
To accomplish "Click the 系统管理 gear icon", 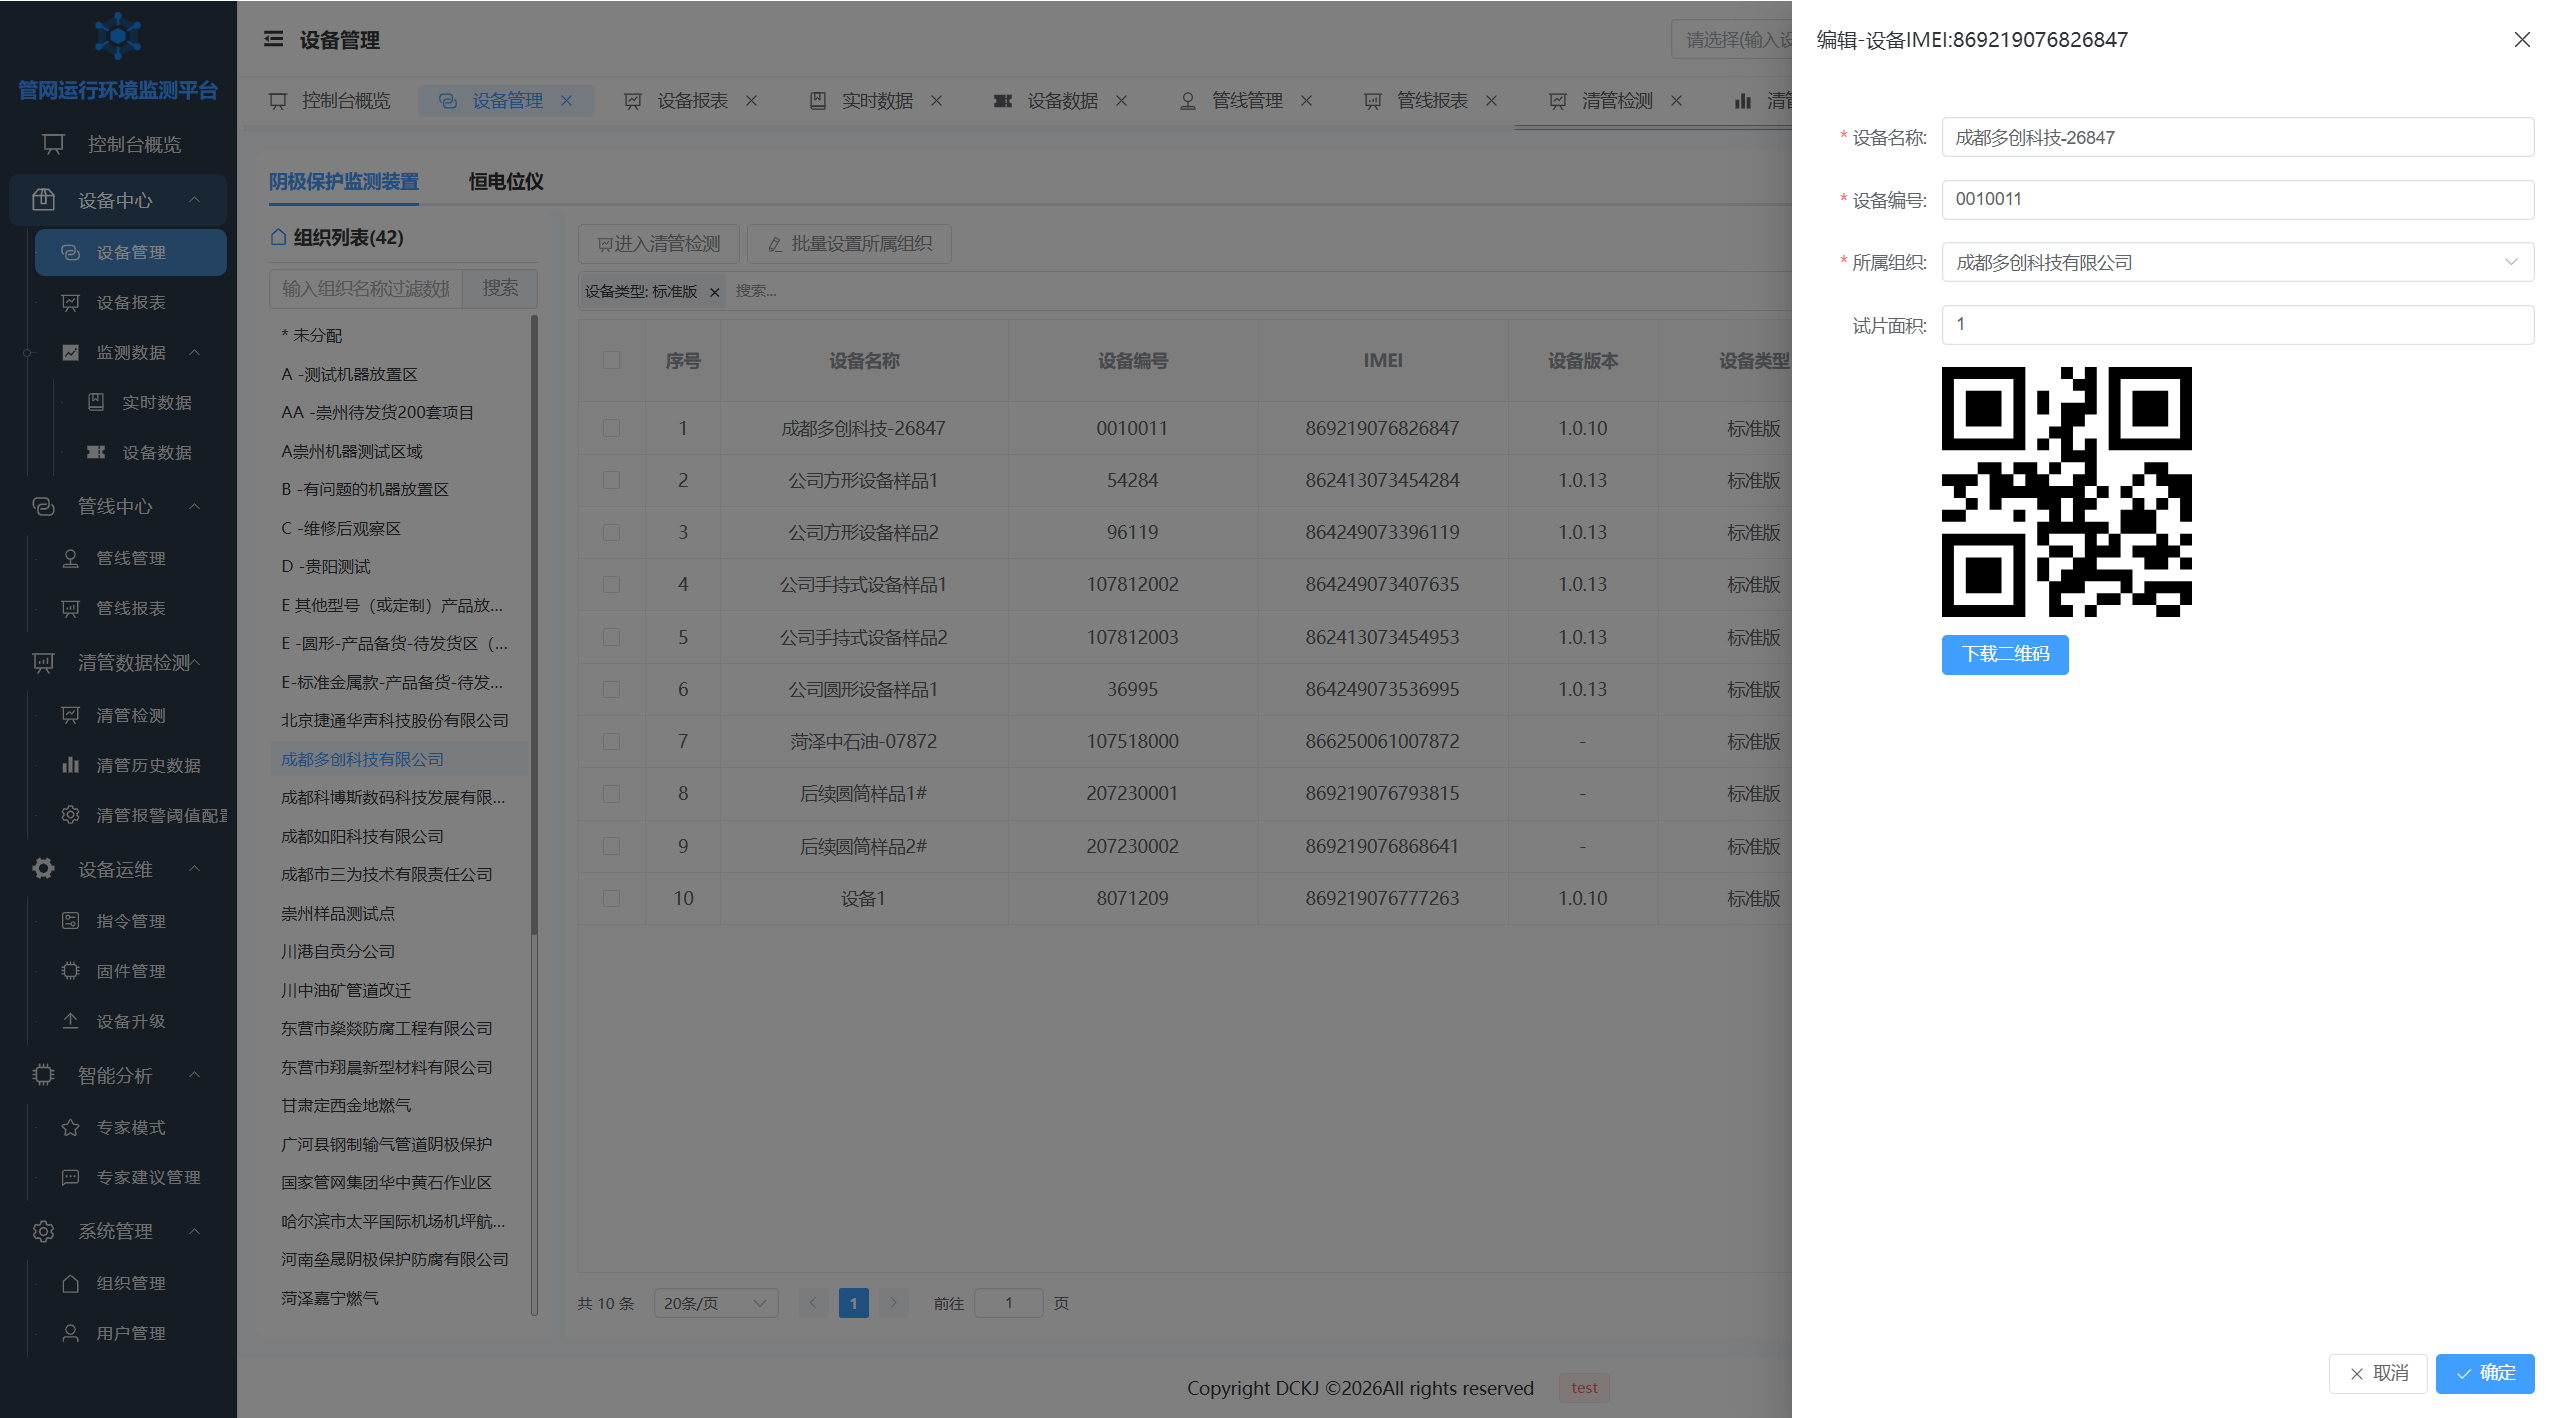I will (43, 1231).
